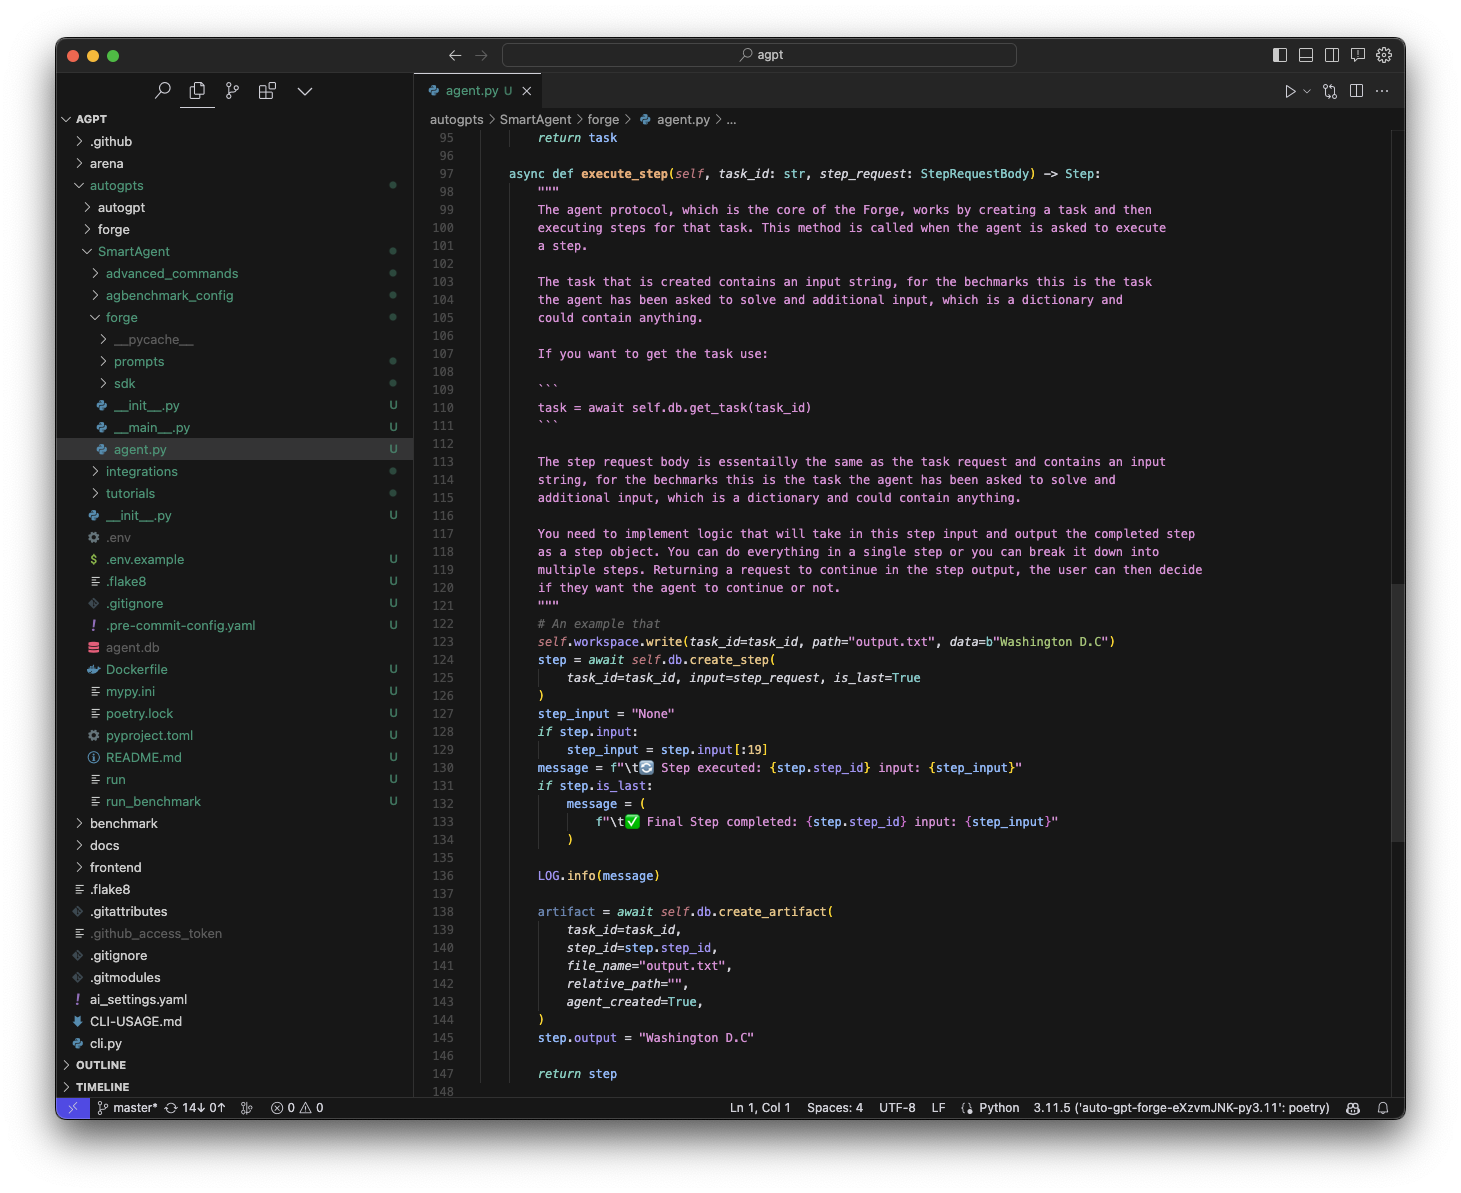1461x1193 pixels.
Task: Split the editor to the right
Action: click(x=1356, y=91)
